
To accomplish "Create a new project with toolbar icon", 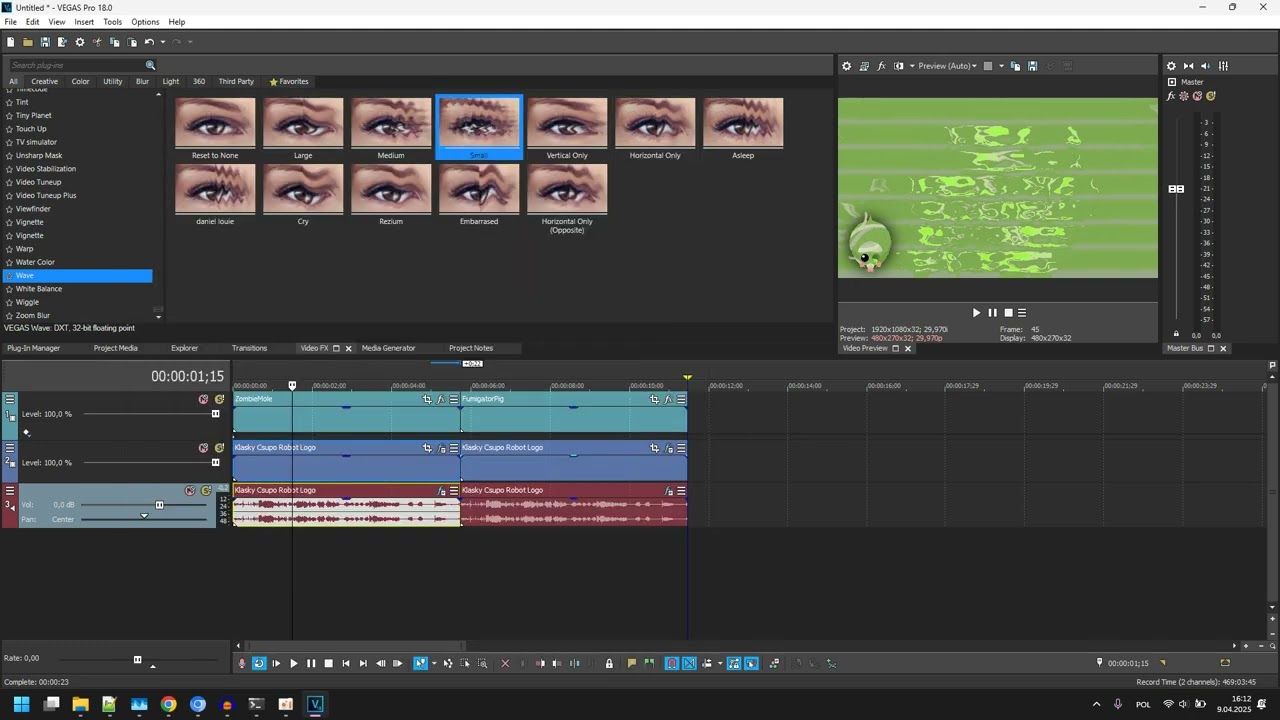I will click(10, 42).
